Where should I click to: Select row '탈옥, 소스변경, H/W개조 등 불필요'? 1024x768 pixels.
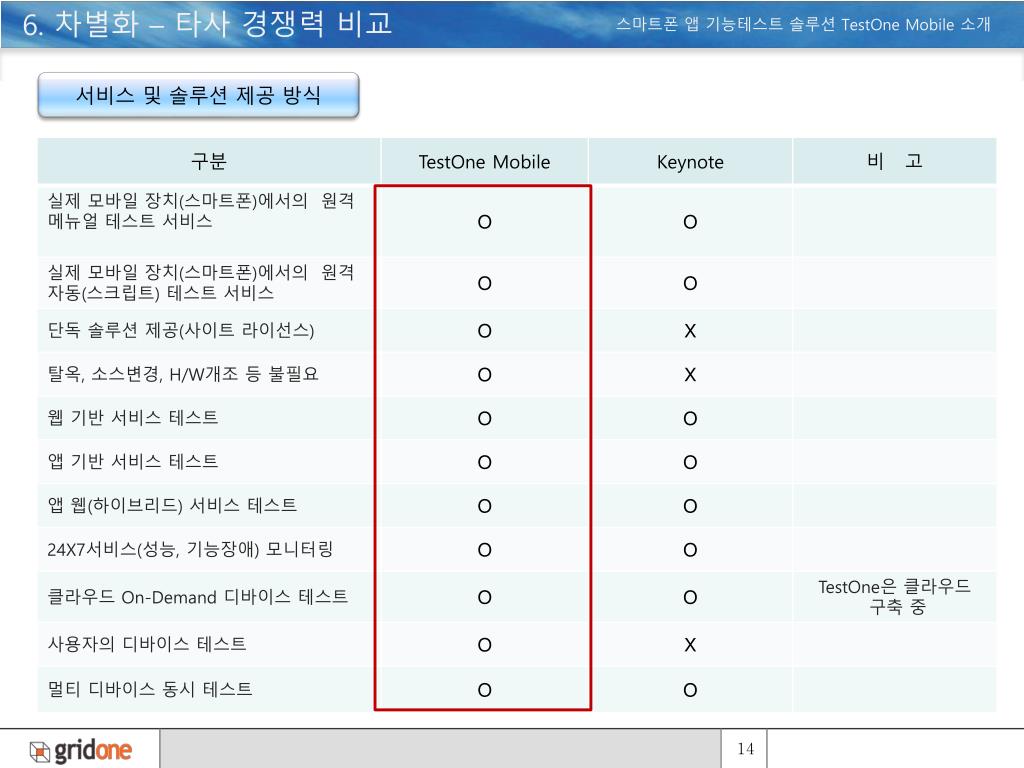coord(517,374)
